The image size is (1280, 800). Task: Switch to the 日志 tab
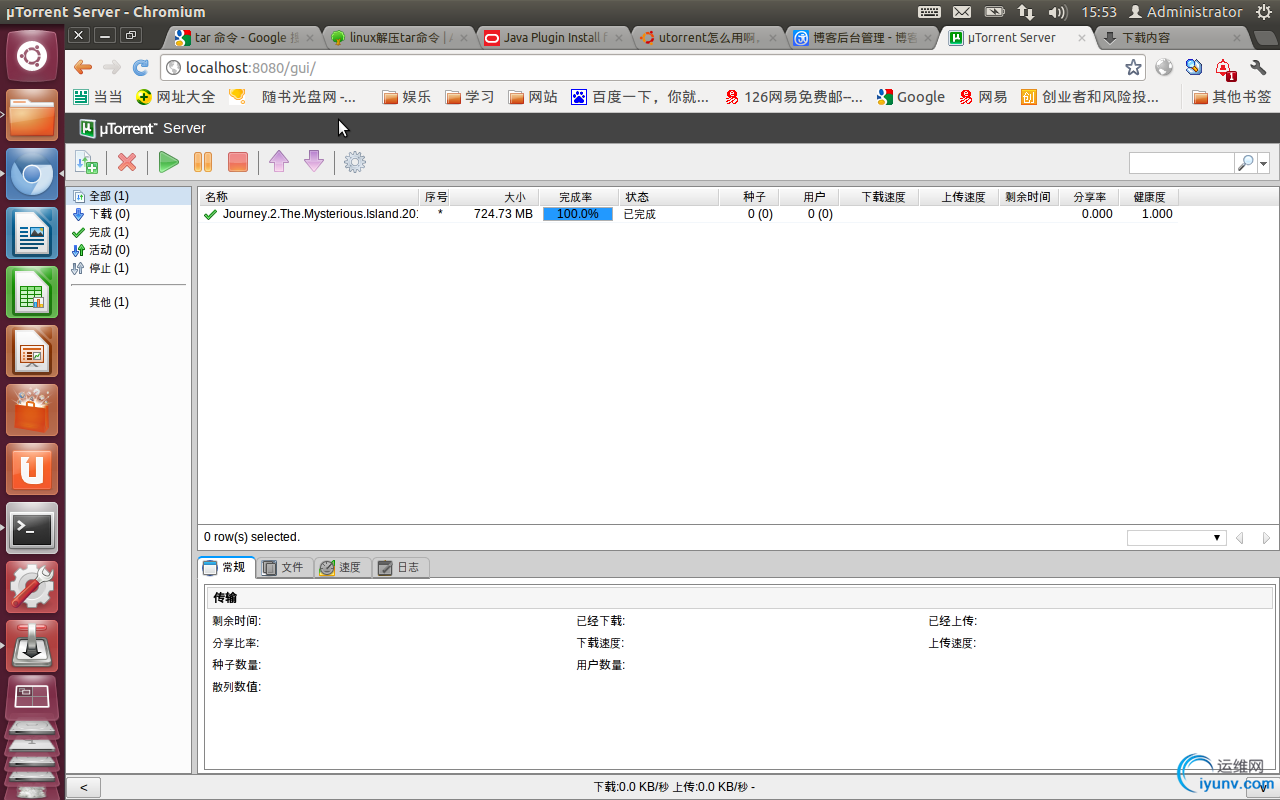[x=400, y=568]
